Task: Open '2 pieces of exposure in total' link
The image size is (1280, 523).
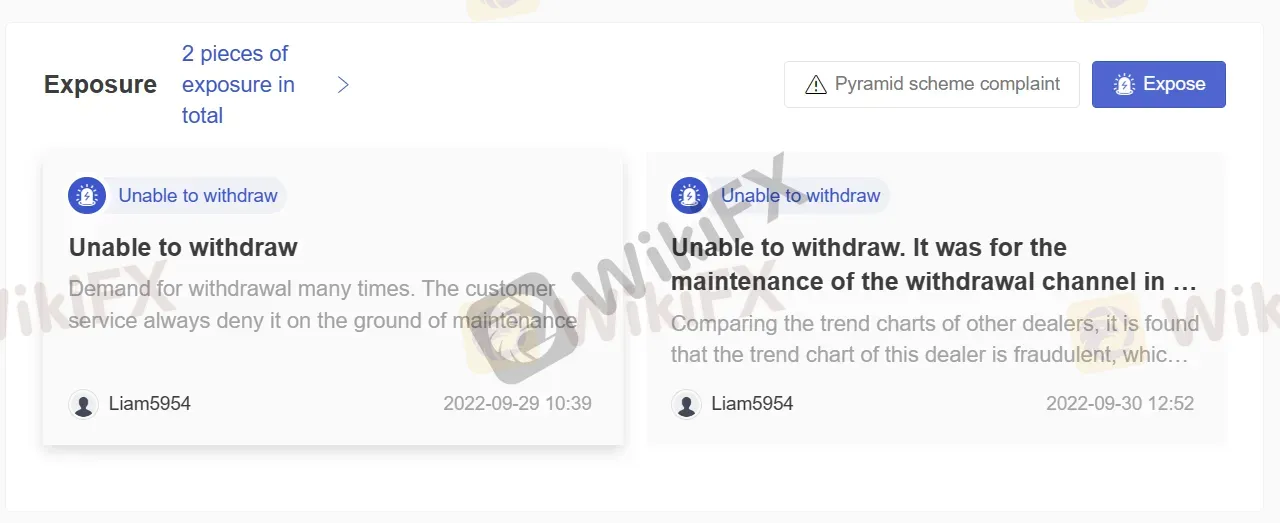Action: (238, 84)
